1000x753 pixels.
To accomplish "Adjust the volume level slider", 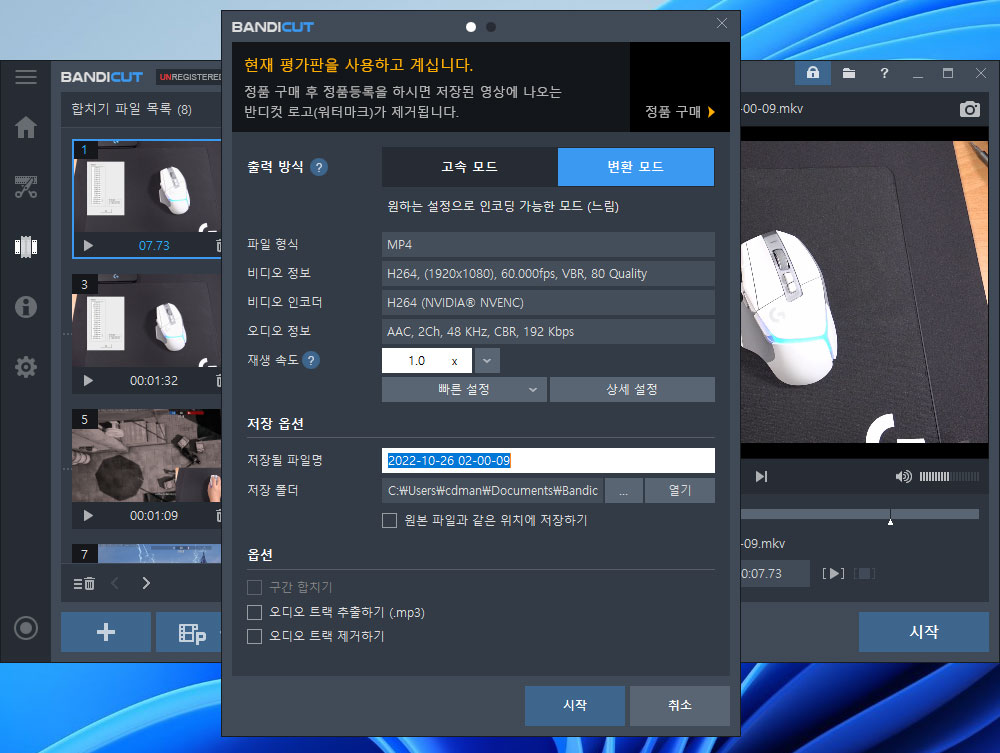I will point(949,476).
